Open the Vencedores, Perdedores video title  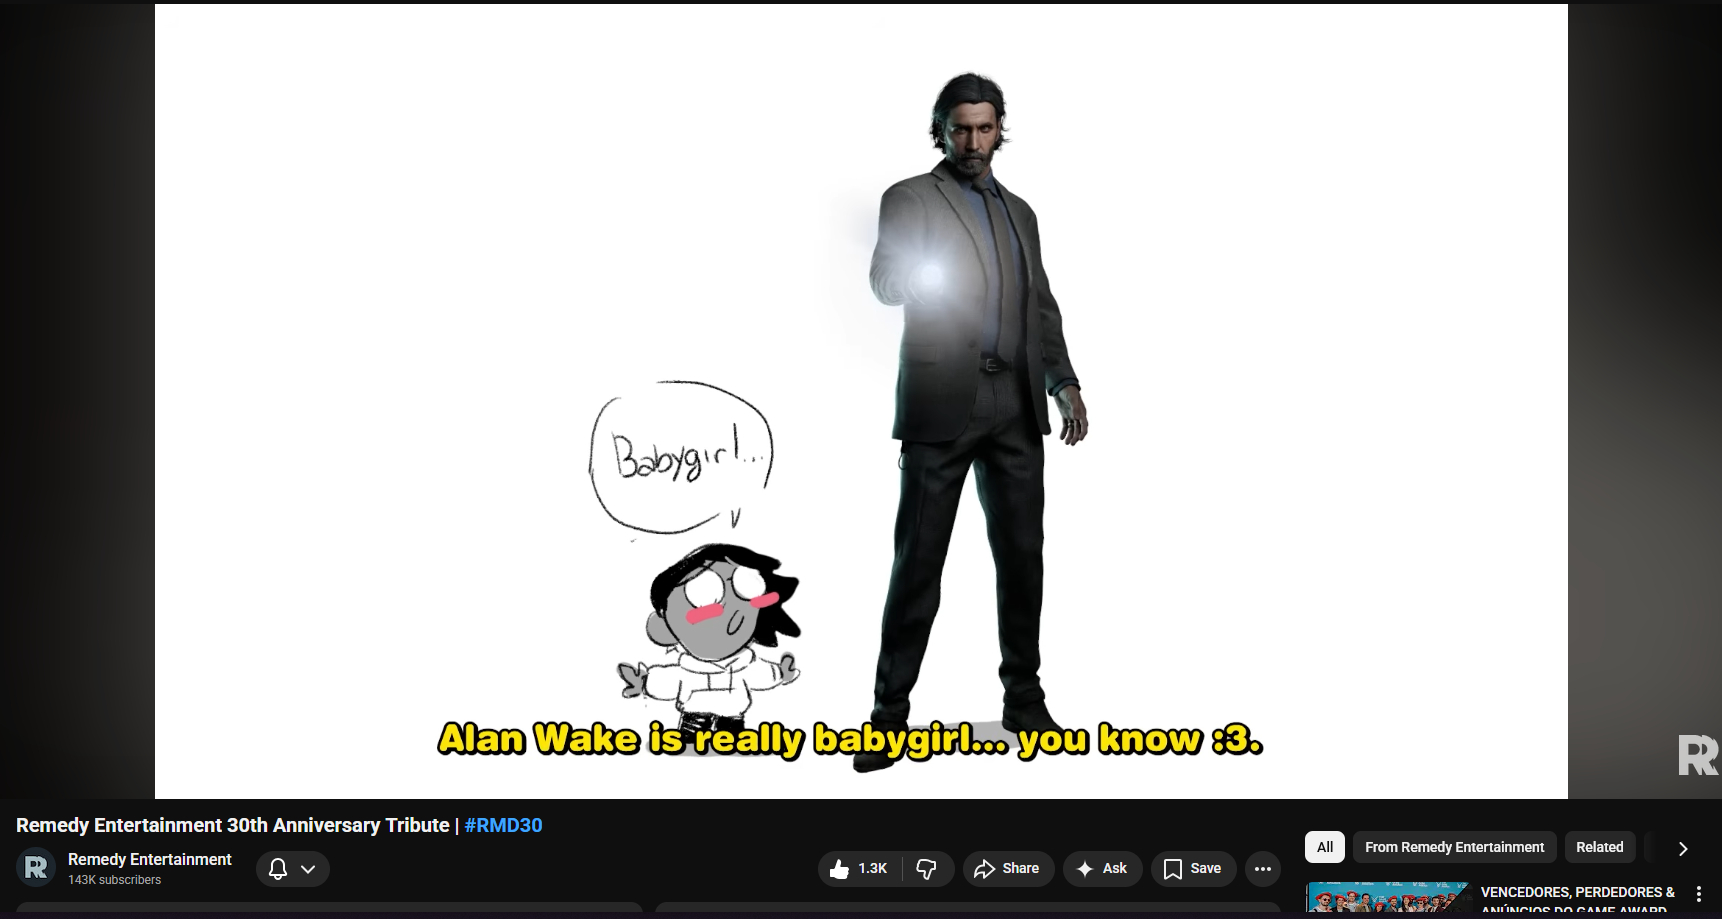coord(1577,893)
